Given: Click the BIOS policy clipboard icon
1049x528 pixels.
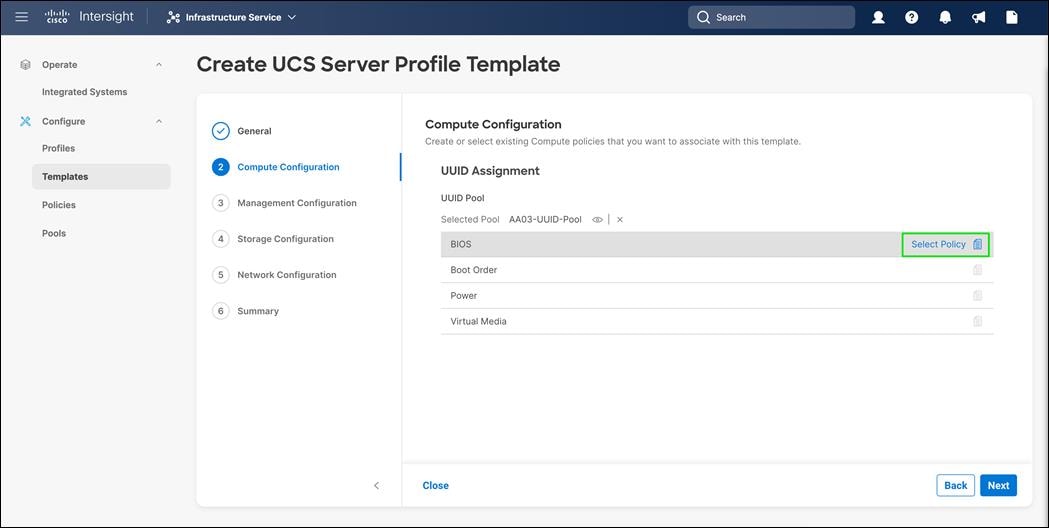Looking at the screenshot, I should [977, 244].
